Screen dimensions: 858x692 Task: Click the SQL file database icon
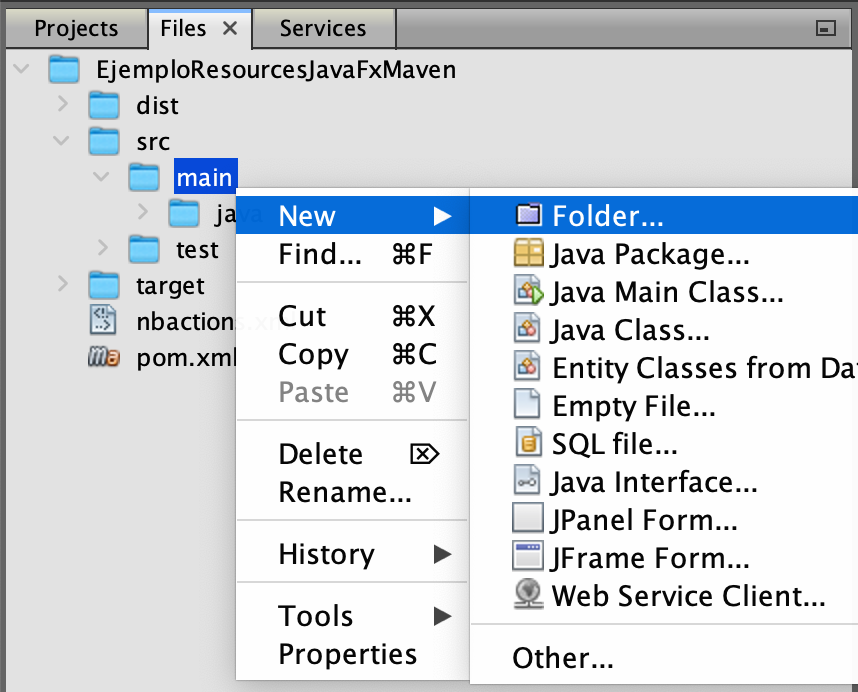click(528, 444)
